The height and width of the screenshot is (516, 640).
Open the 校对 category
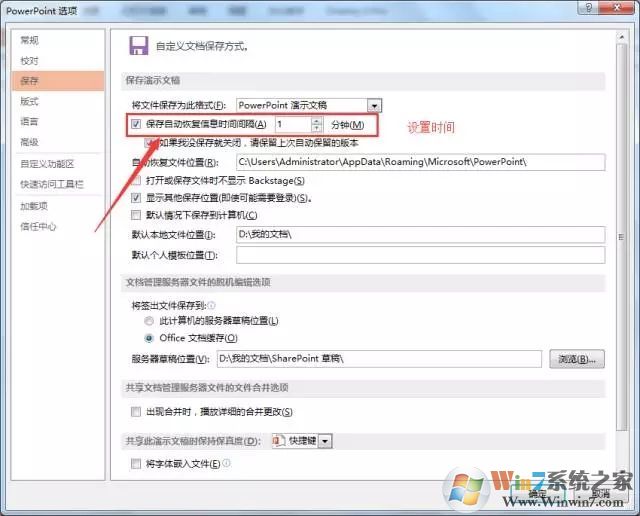point(29,60)
